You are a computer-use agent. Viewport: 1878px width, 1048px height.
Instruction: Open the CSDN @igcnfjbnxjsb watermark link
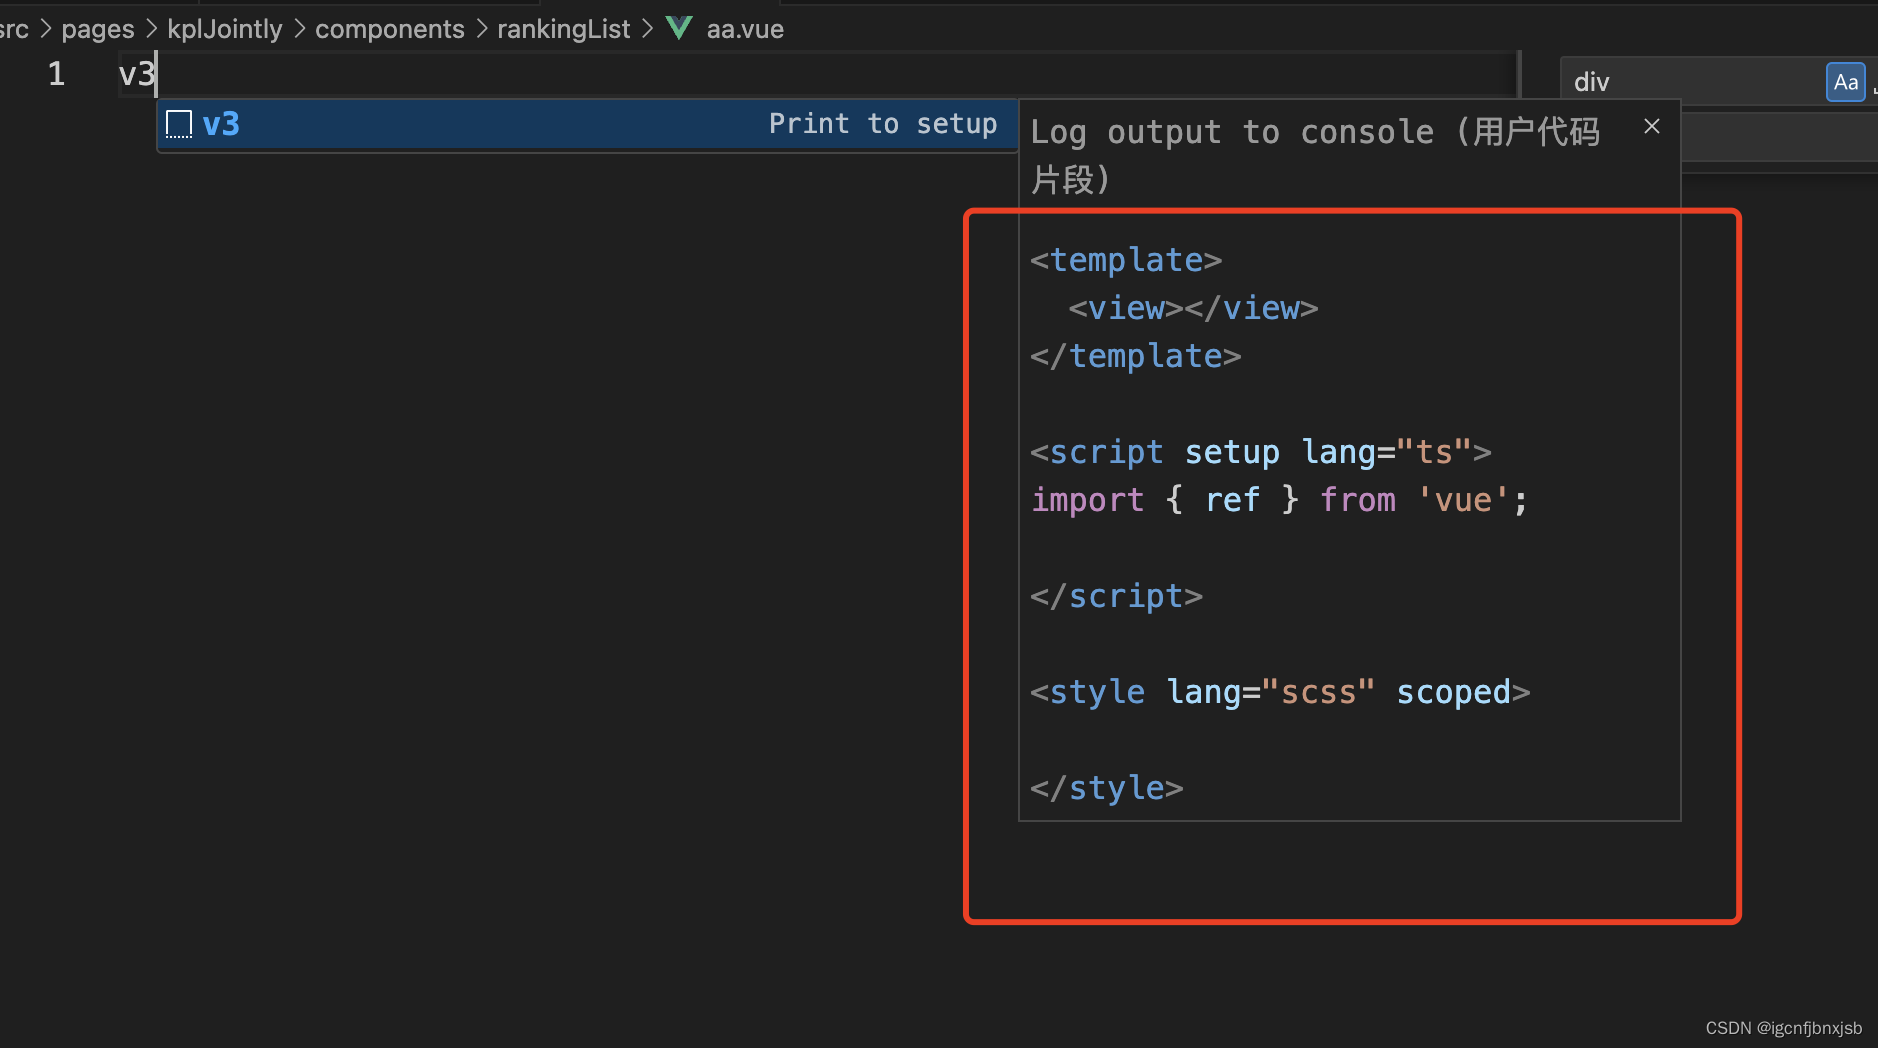click(x=1783, y=1027)
